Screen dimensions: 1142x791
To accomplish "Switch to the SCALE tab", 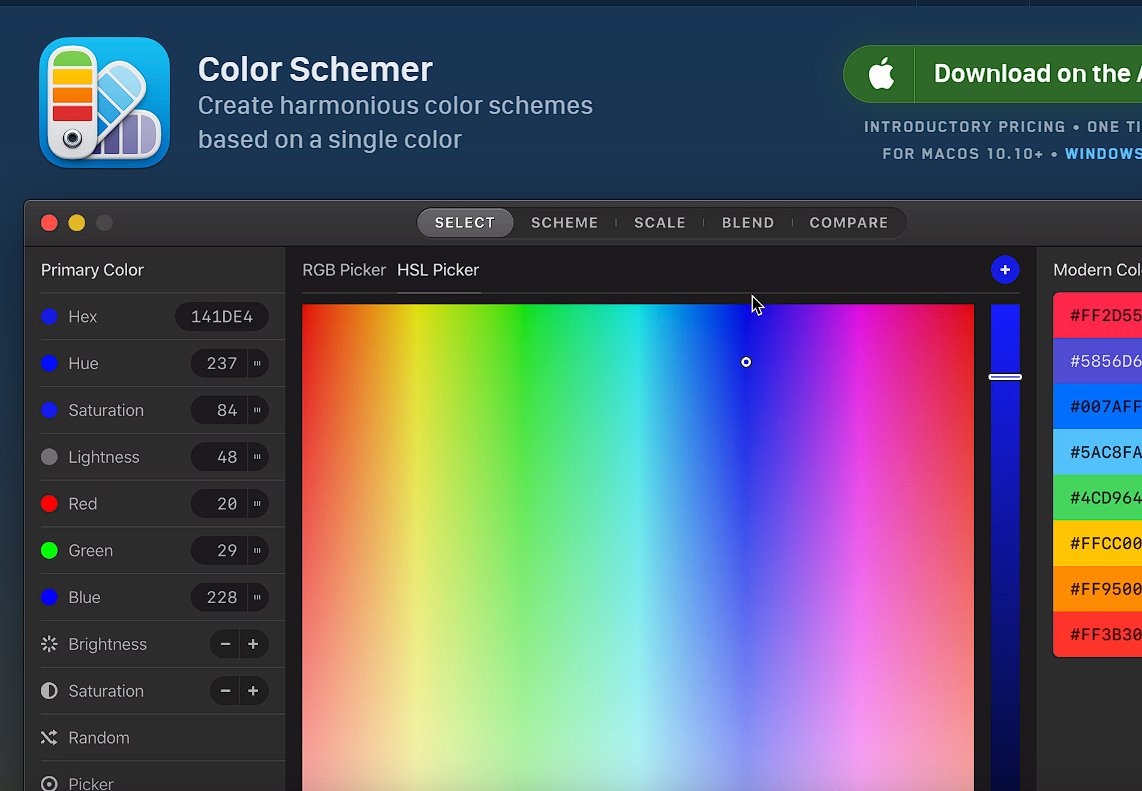I will click(660, 223).
